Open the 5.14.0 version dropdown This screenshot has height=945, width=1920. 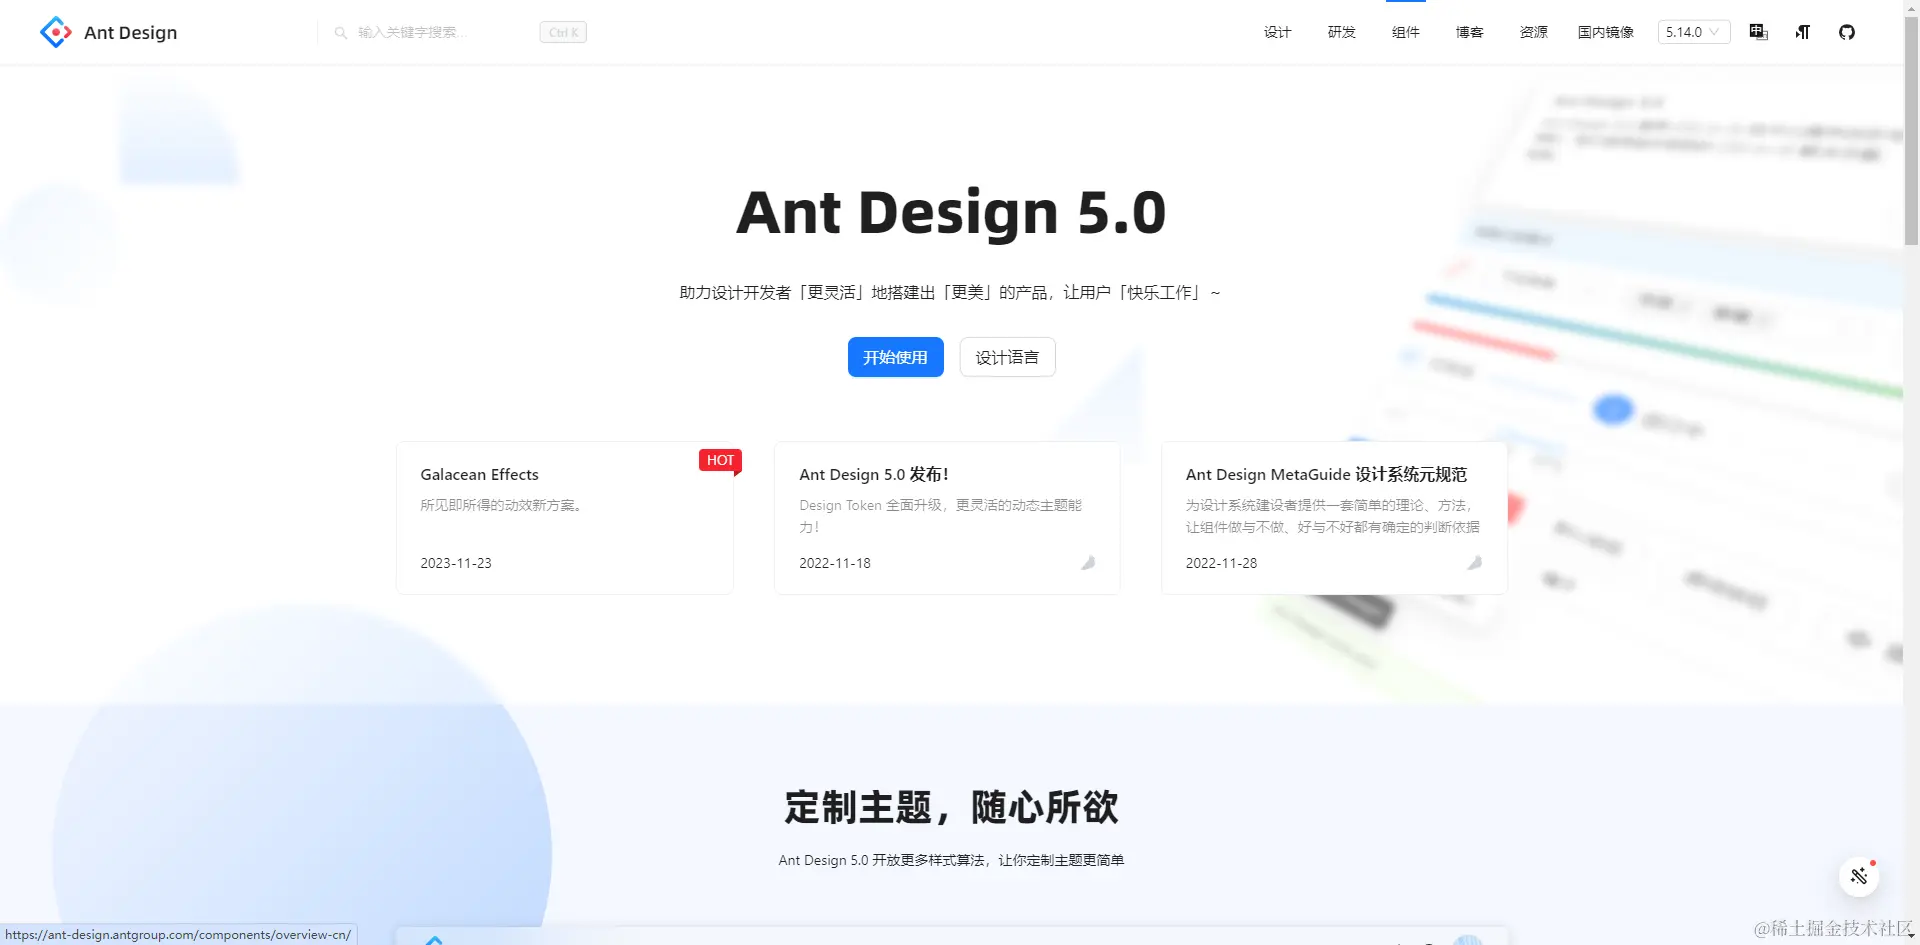1693,32
